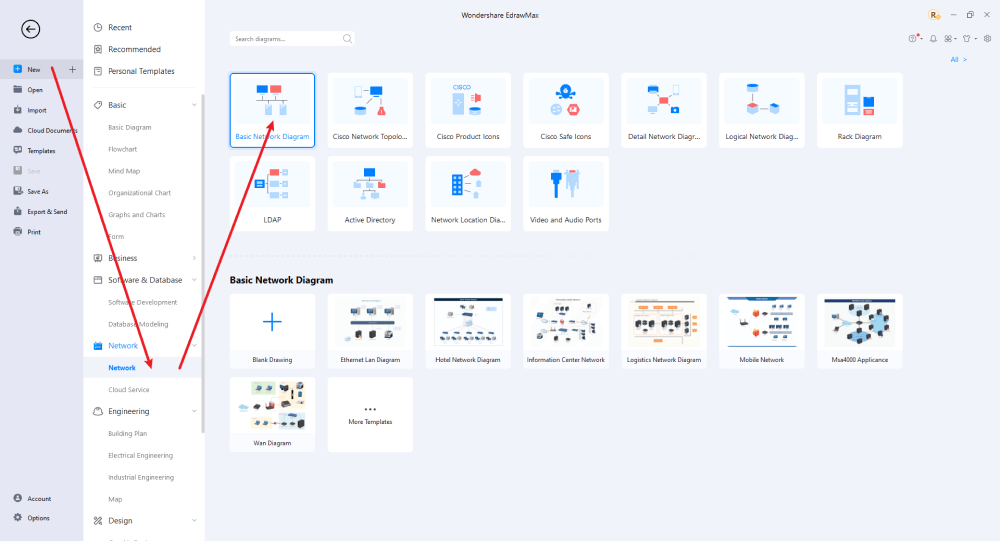This screenshot has width=1000, height=542.
Task: Open Mobile Network template
Action: (x=761, y=331)
